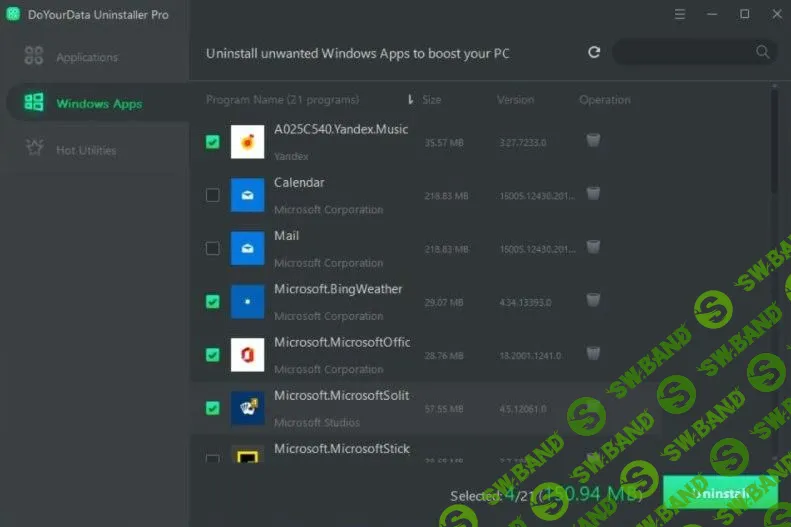Click the search magnifier icon

pos(762,51)
